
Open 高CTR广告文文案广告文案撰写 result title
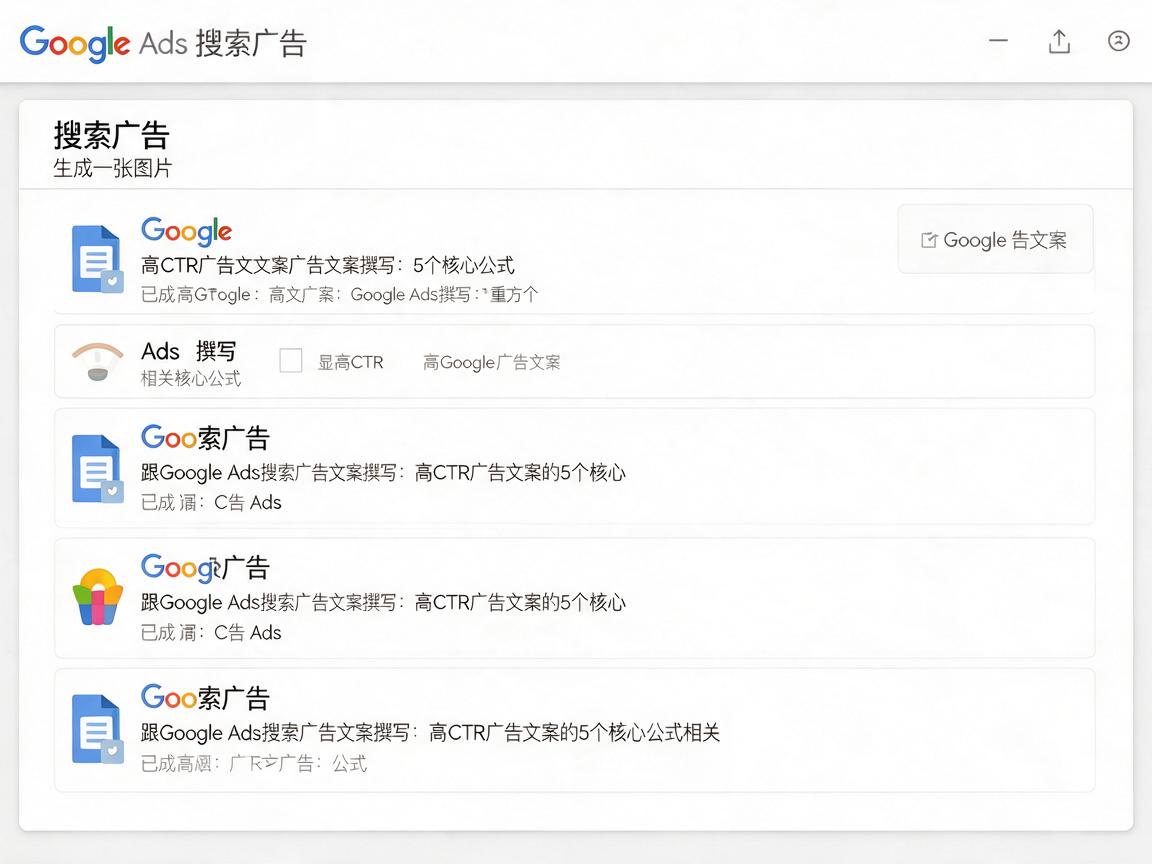(328, 265)
